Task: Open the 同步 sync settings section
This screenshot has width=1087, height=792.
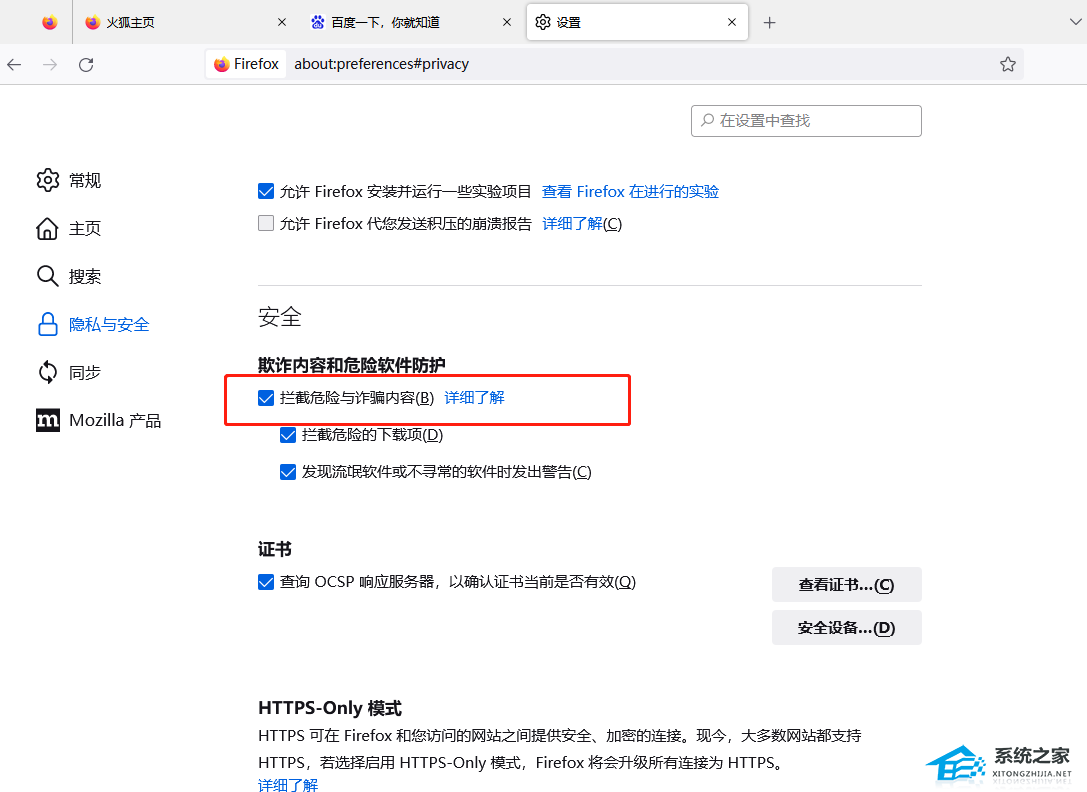Action: pyautogui.click(x=84, y=373)
